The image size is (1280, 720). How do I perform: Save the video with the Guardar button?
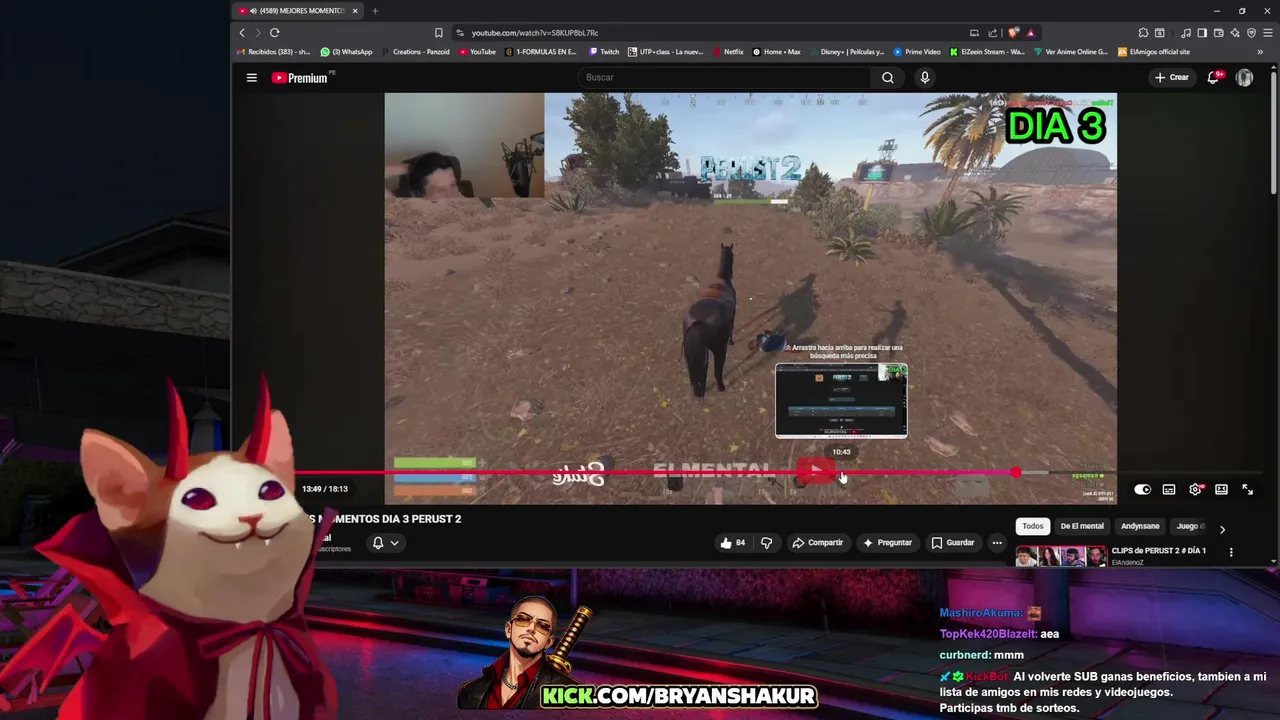(952, 543)
